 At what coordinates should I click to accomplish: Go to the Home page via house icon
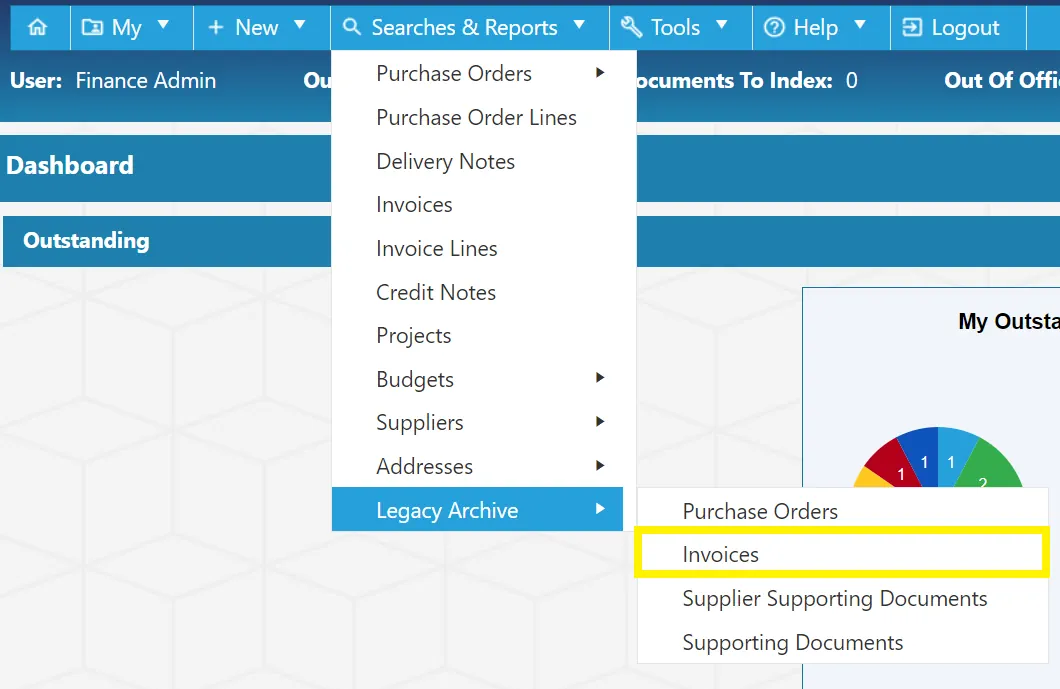pyautogui.click(x=38, y=27)
